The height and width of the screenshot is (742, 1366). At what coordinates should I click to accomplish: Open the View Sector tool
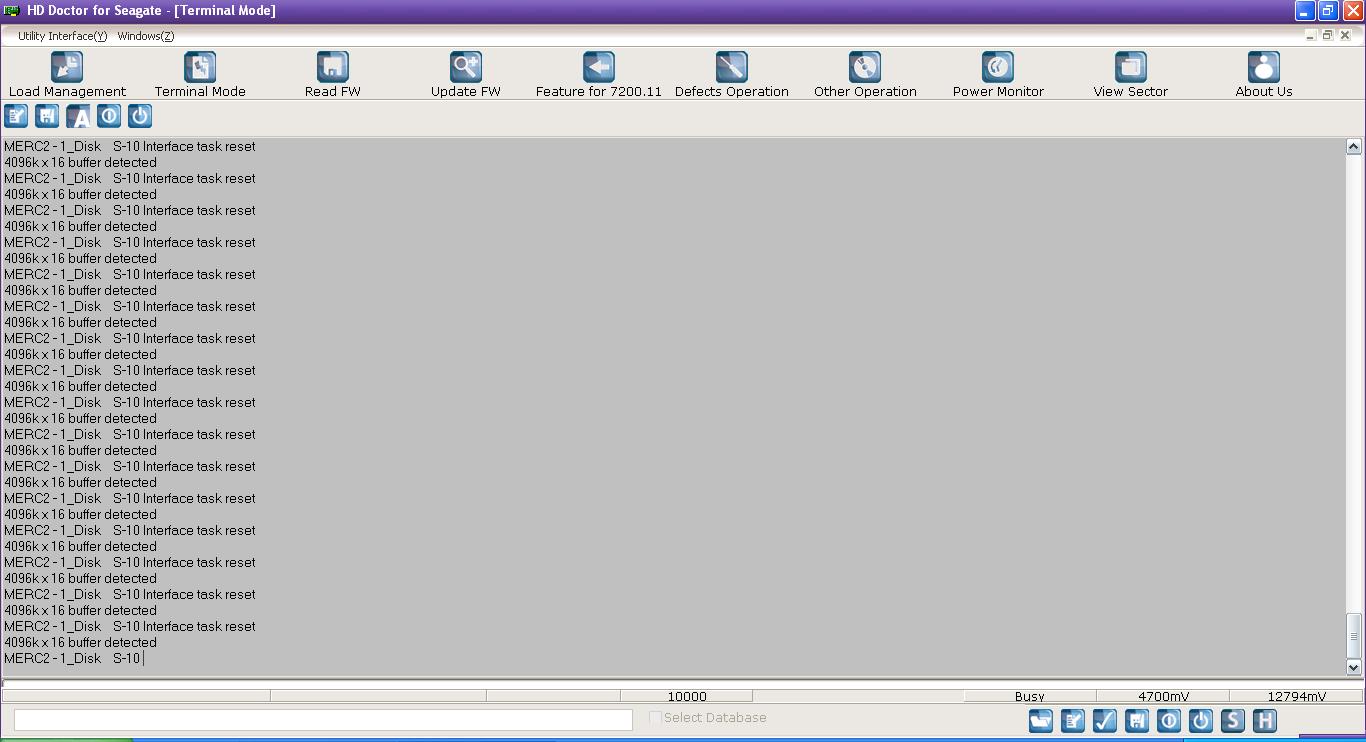point(1131,75)
